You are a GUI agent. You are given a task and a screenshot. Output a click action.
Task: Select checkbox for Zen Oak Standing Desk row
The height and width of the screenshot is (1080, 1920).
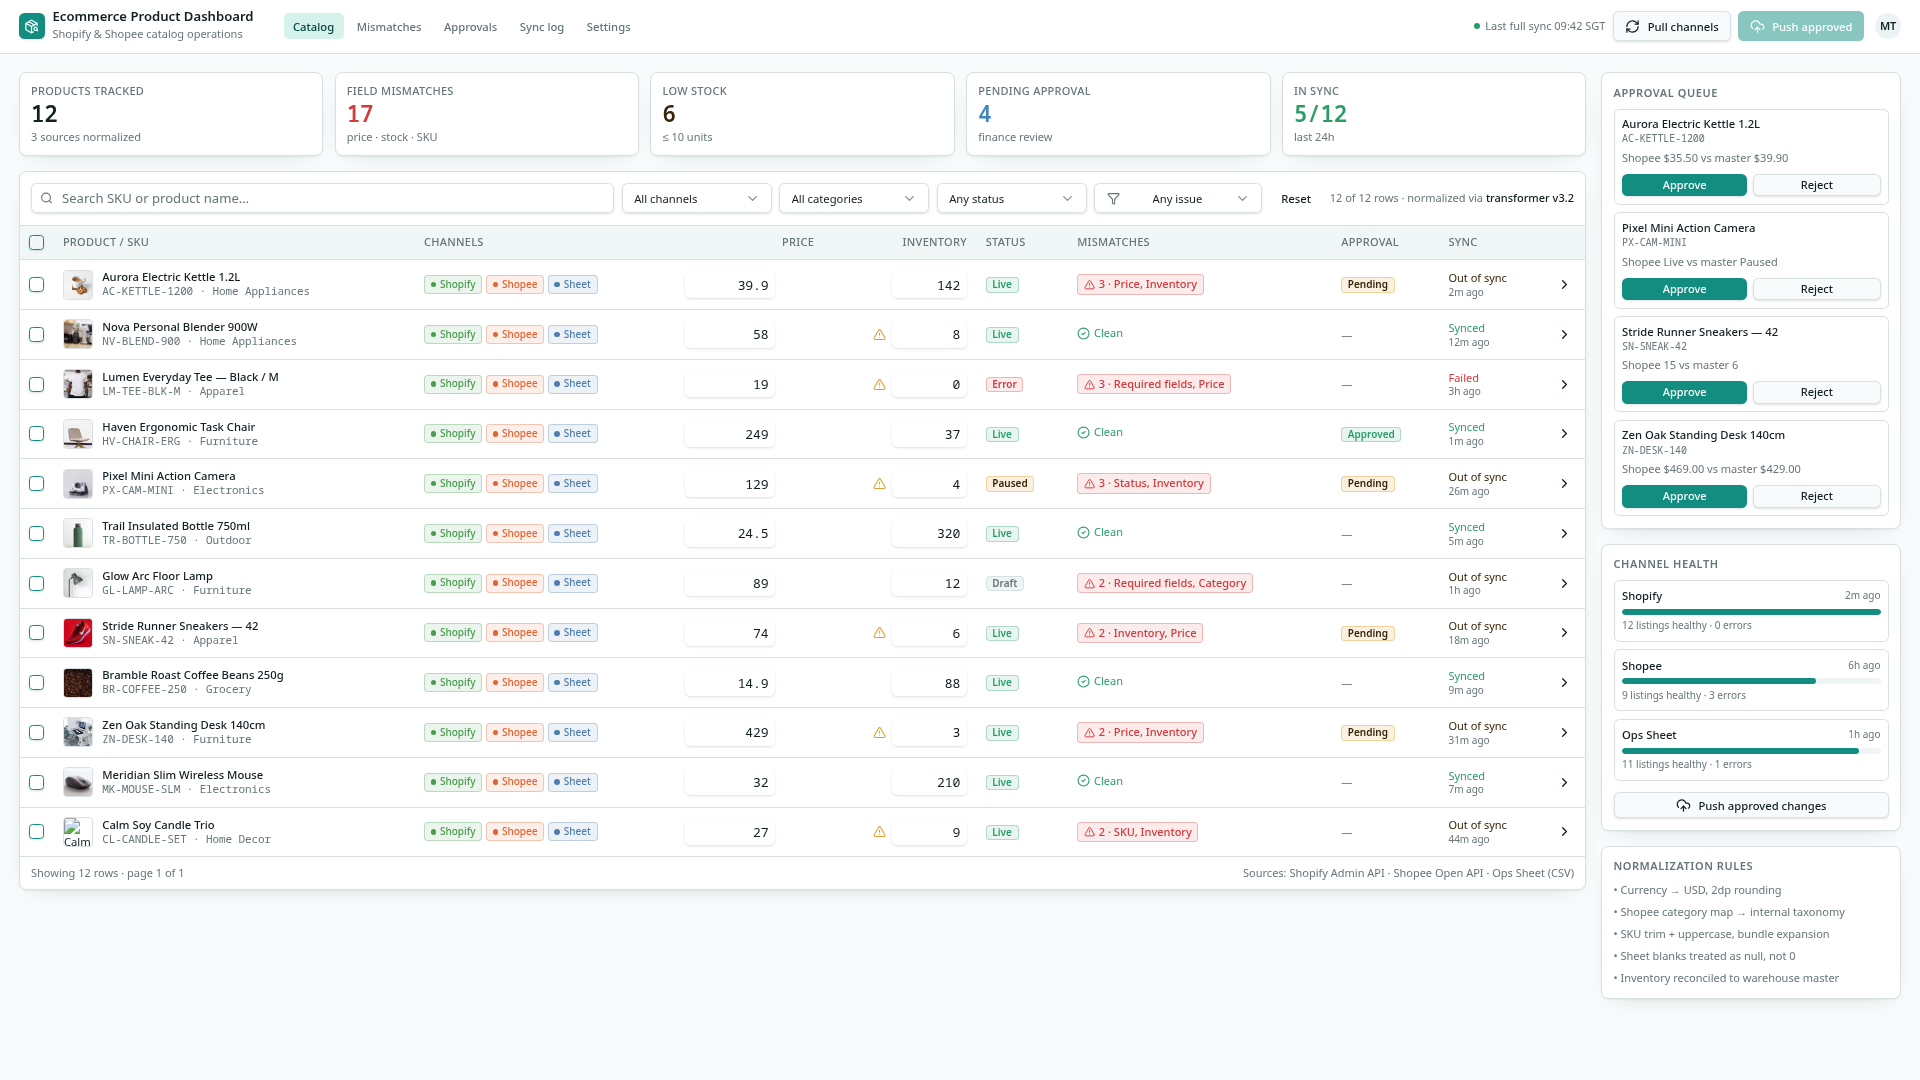coord(37,733)
